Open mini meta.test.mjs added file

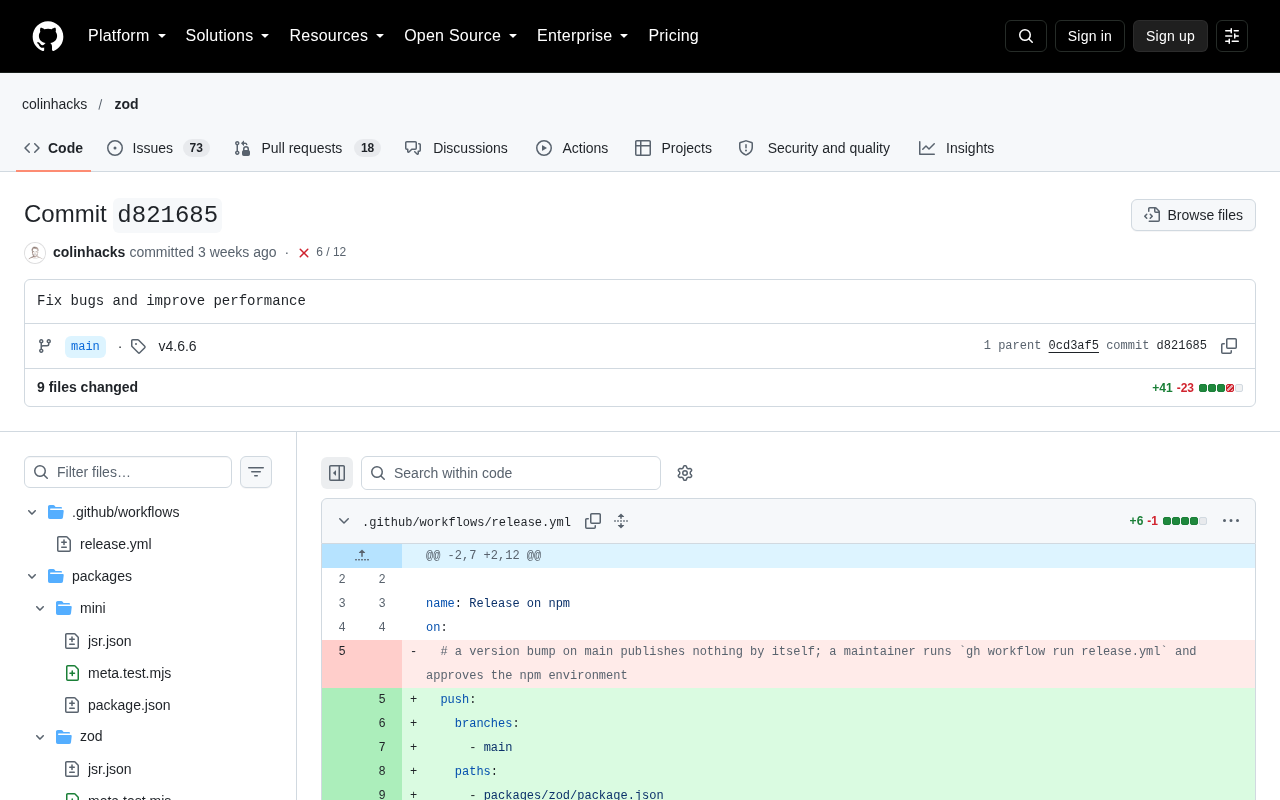[129, 673]
